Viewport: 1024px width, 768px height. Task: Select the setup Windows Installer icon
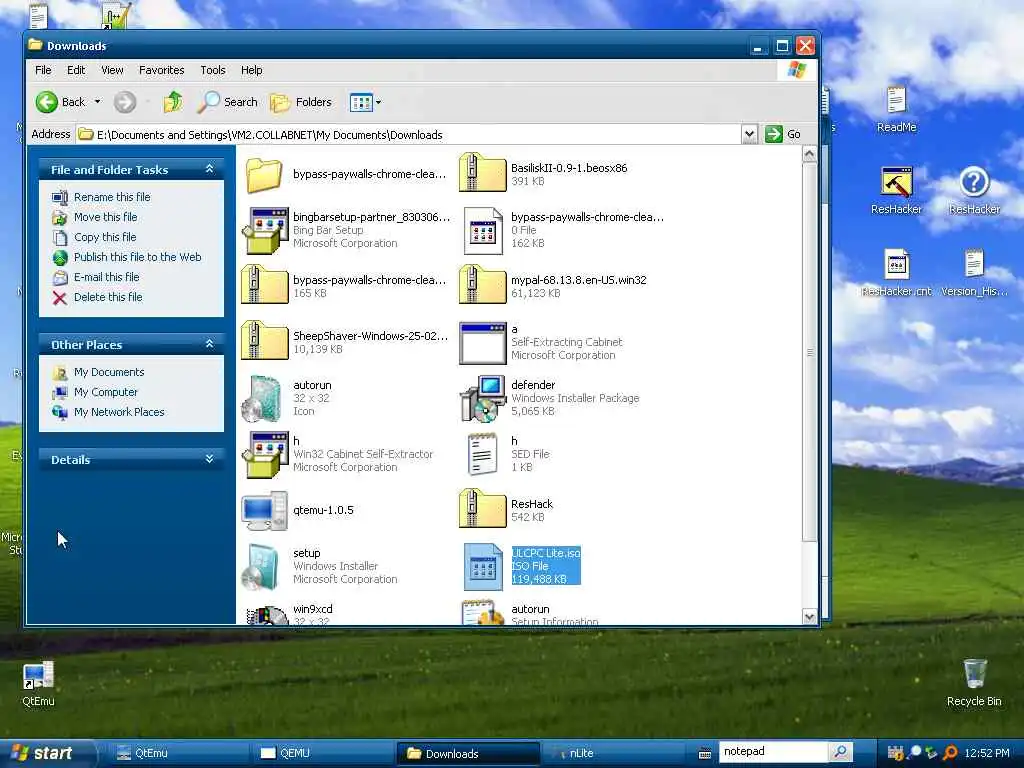coord(263,567)
